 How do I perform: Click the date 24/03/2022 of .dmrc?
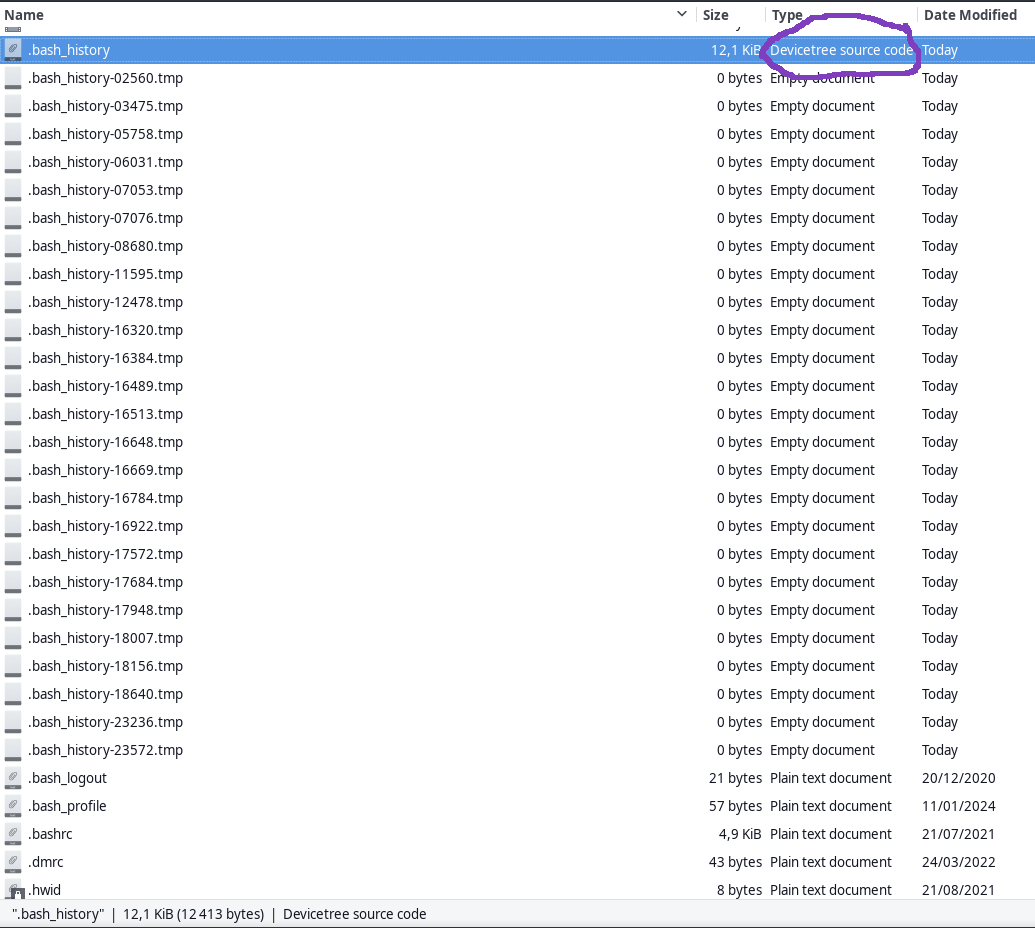[x=958, y=862]
